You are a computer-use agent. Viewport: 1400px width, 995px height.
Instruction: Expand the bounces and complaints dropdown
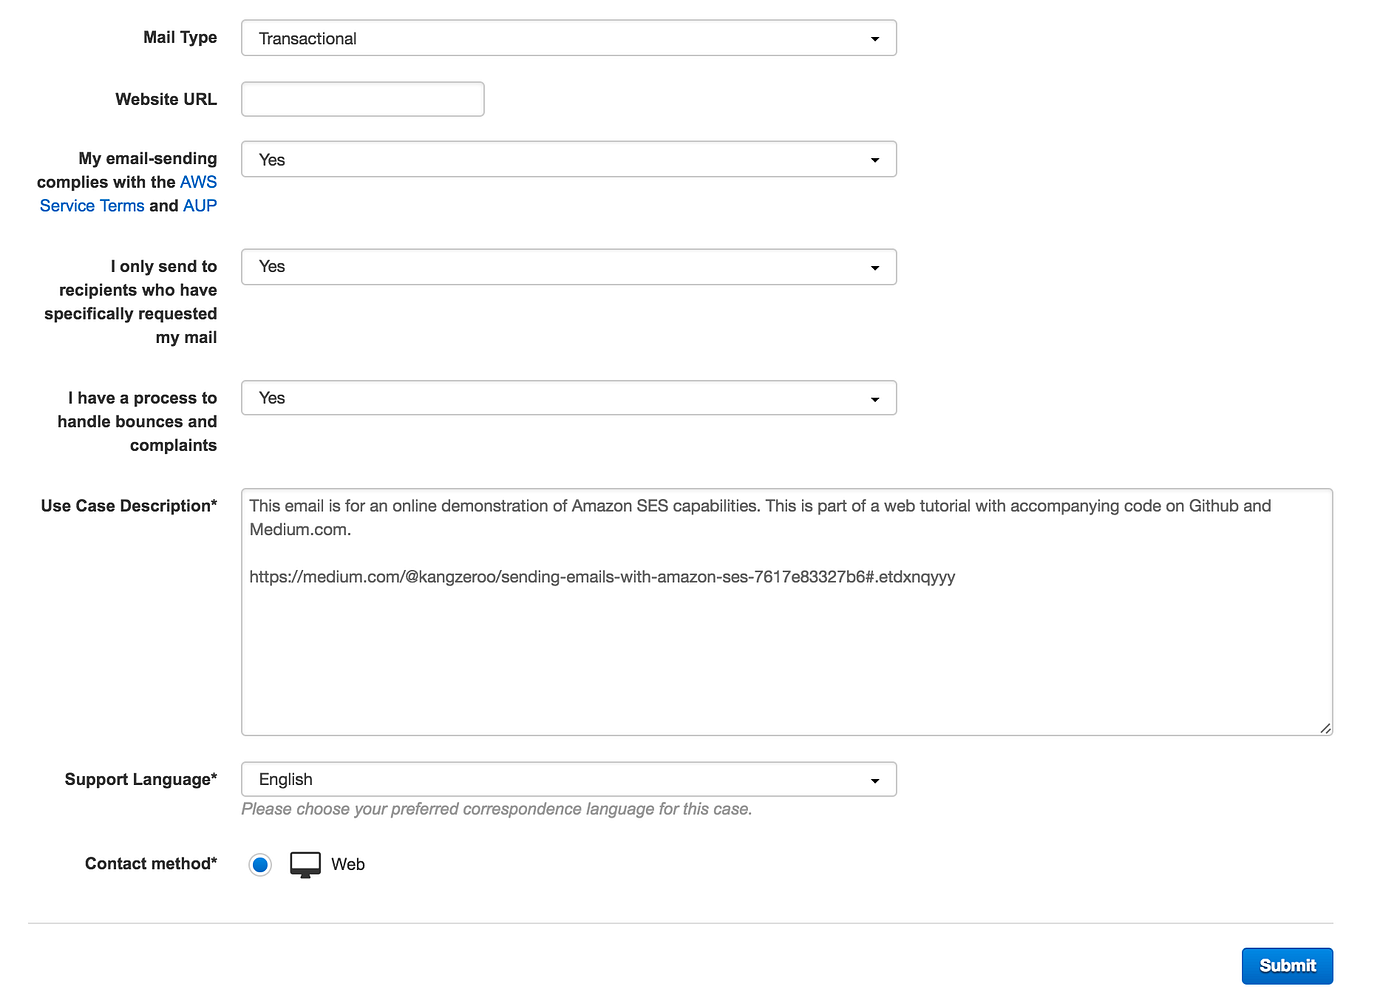[569, 398]
